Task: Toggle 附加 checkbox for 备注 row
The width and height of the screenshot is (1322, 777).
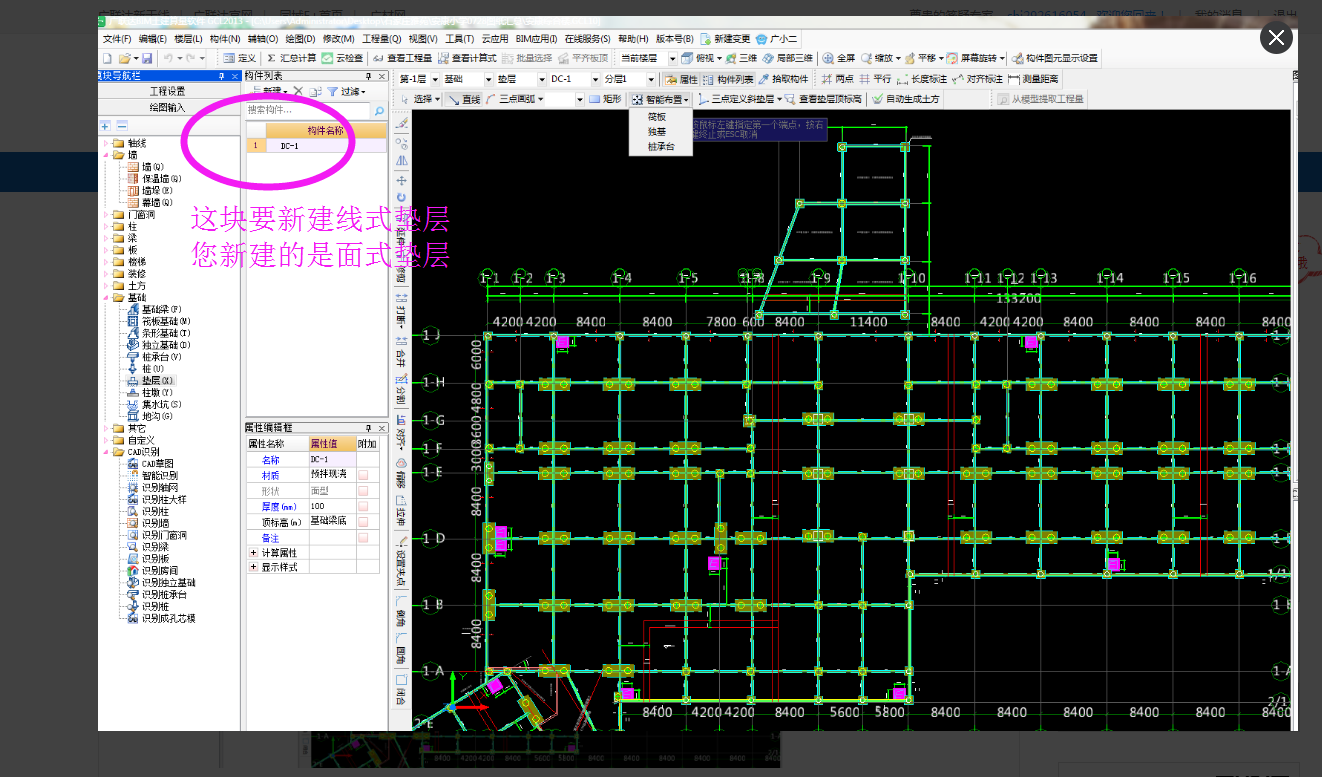Action: pos(364,538)
